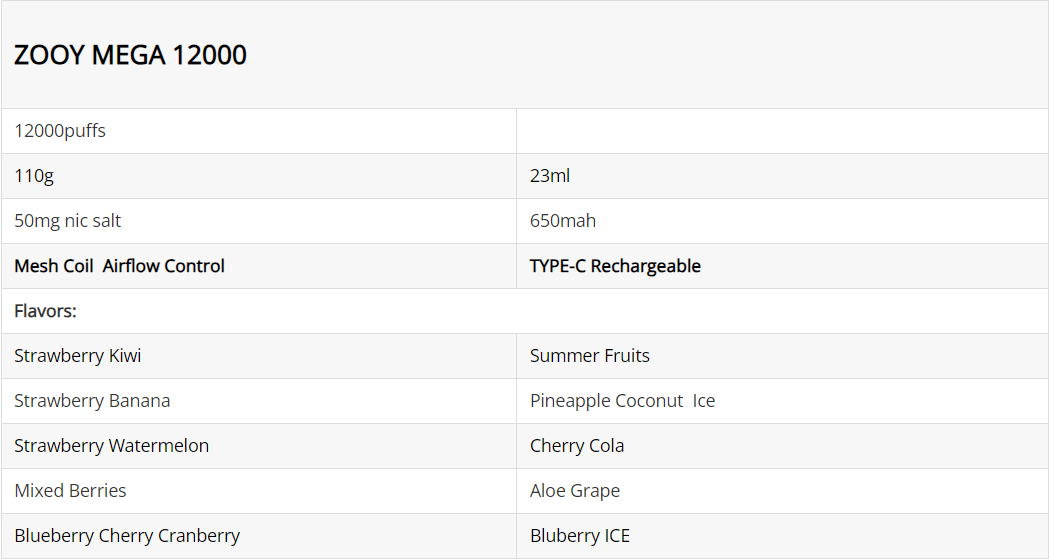Click the 23ml capacity cell
The width and height of the screenshot is (1049, 559).
(782, 176)
